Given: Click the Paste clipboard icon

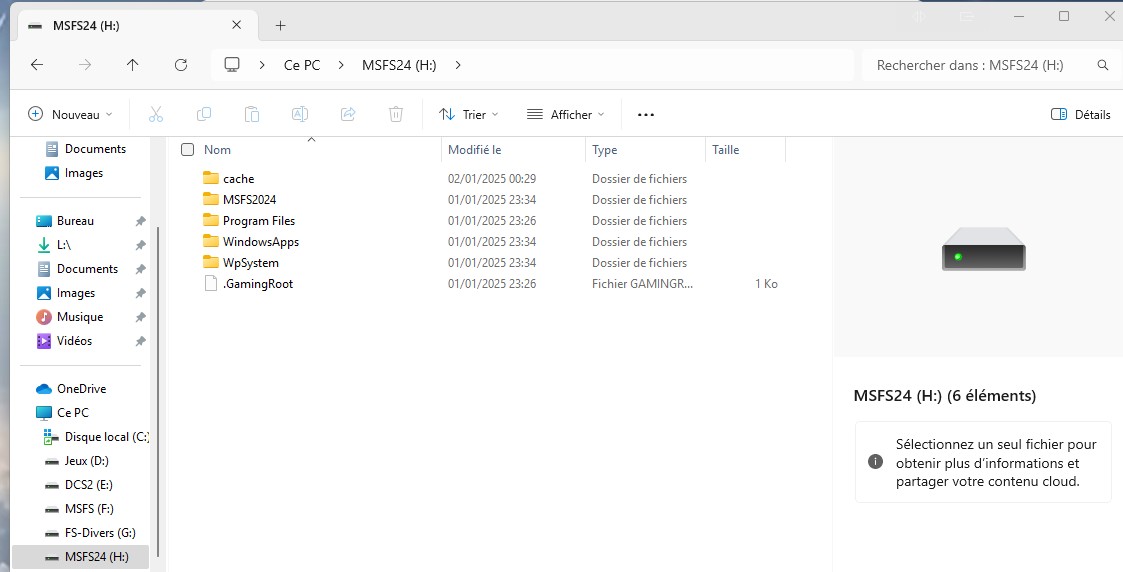Looking at the screenshot, I should [x=251, y=115].
